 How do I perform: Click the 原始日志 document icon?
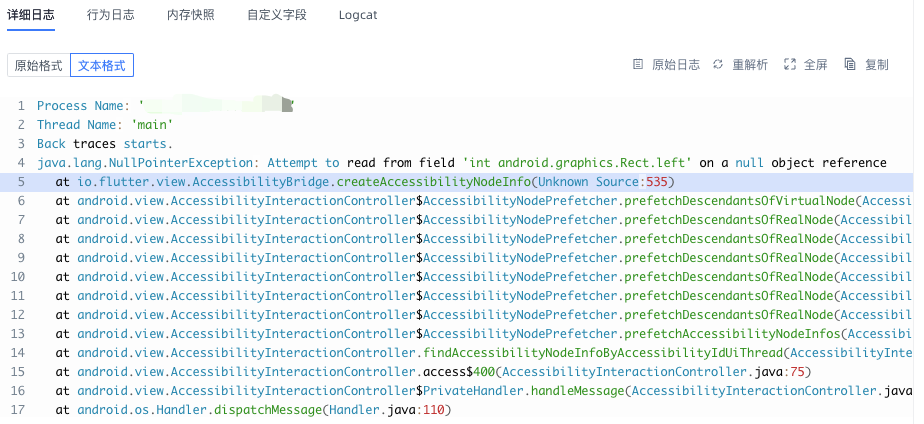tap(638, 64)
